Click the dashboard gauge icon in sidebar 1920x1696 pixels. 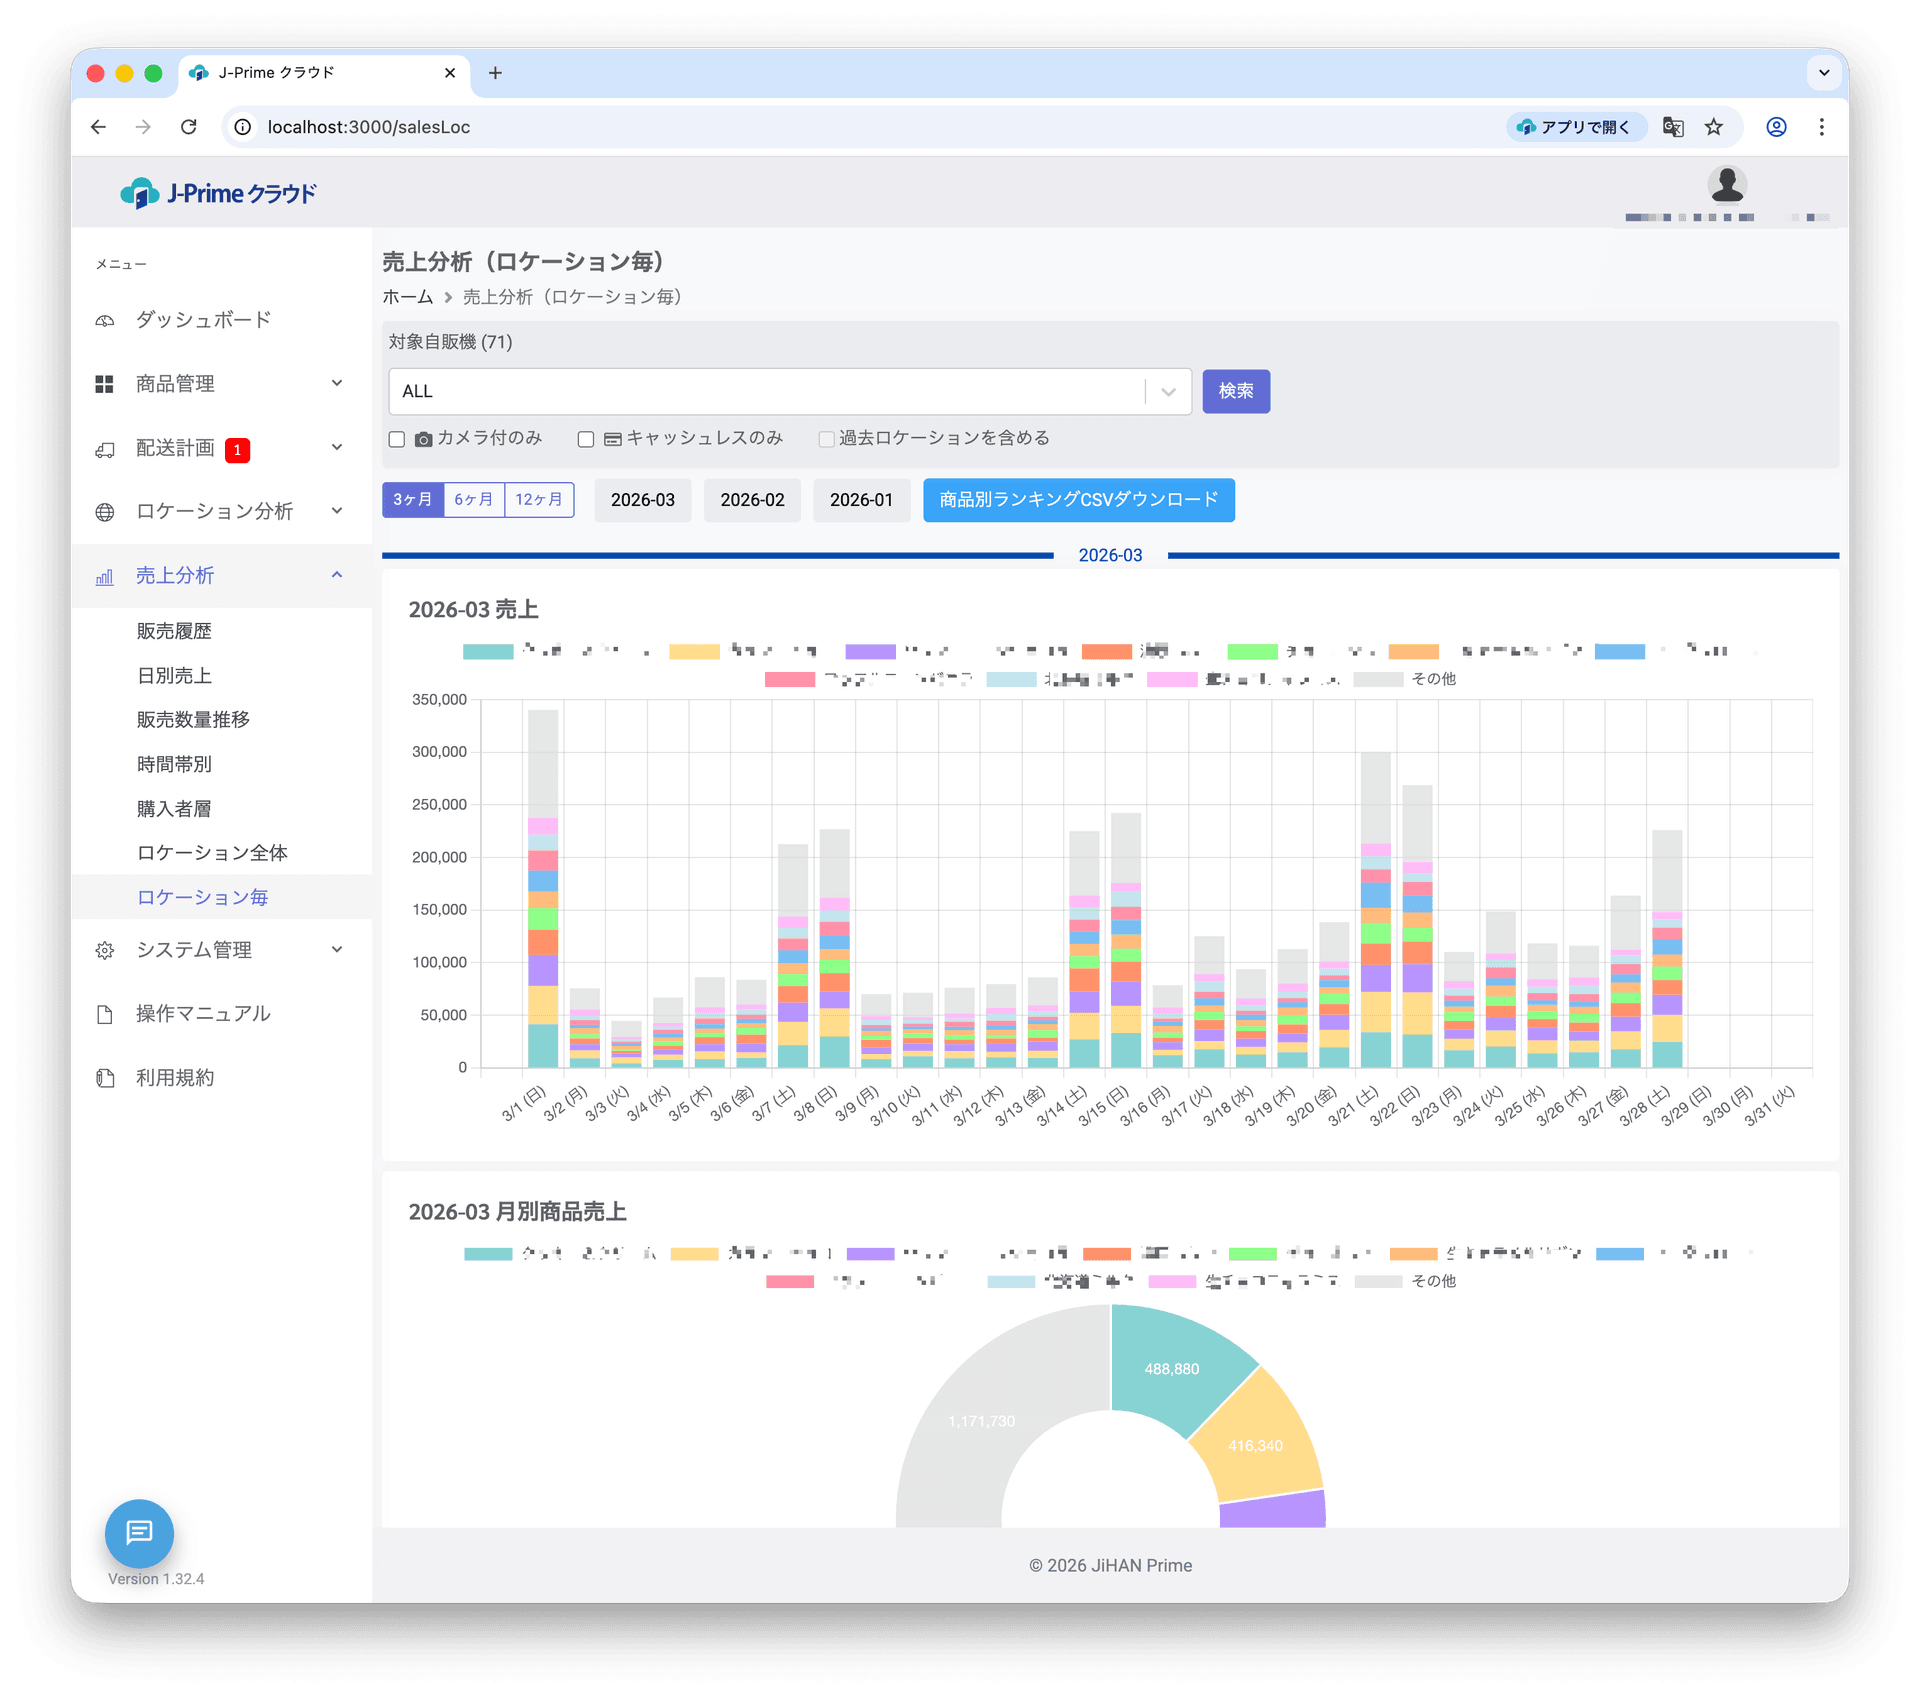[105, 320]
